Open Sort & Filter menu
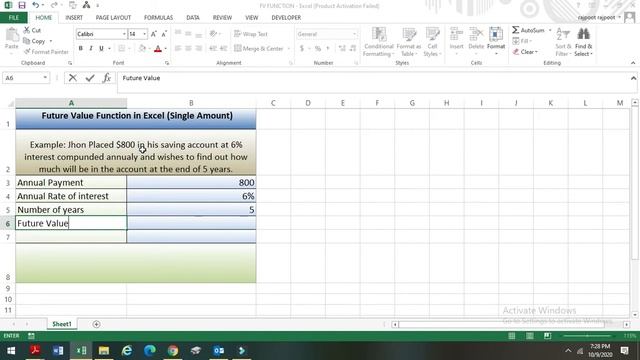The height and width of the screenshot is (360, 640). coord(563,42)
